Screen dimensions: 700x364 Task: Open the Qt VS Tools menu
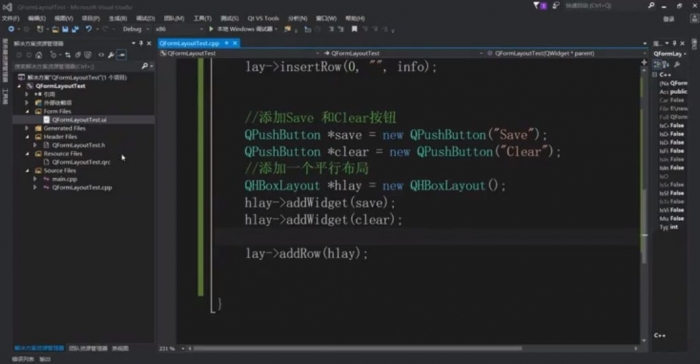pos(263,18)
